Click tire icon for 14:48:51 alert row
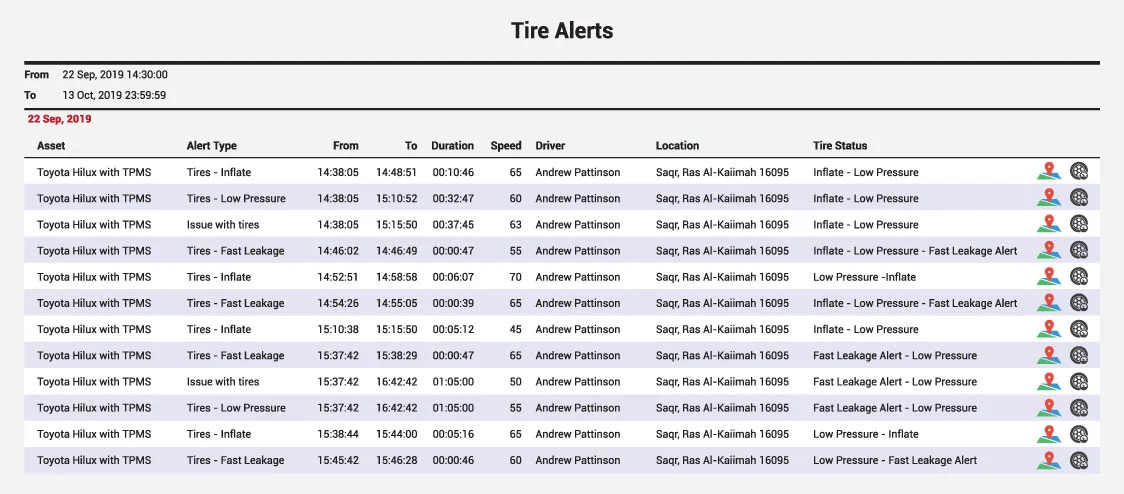The image size is (1124, 494). click(x=1079, y=172)
